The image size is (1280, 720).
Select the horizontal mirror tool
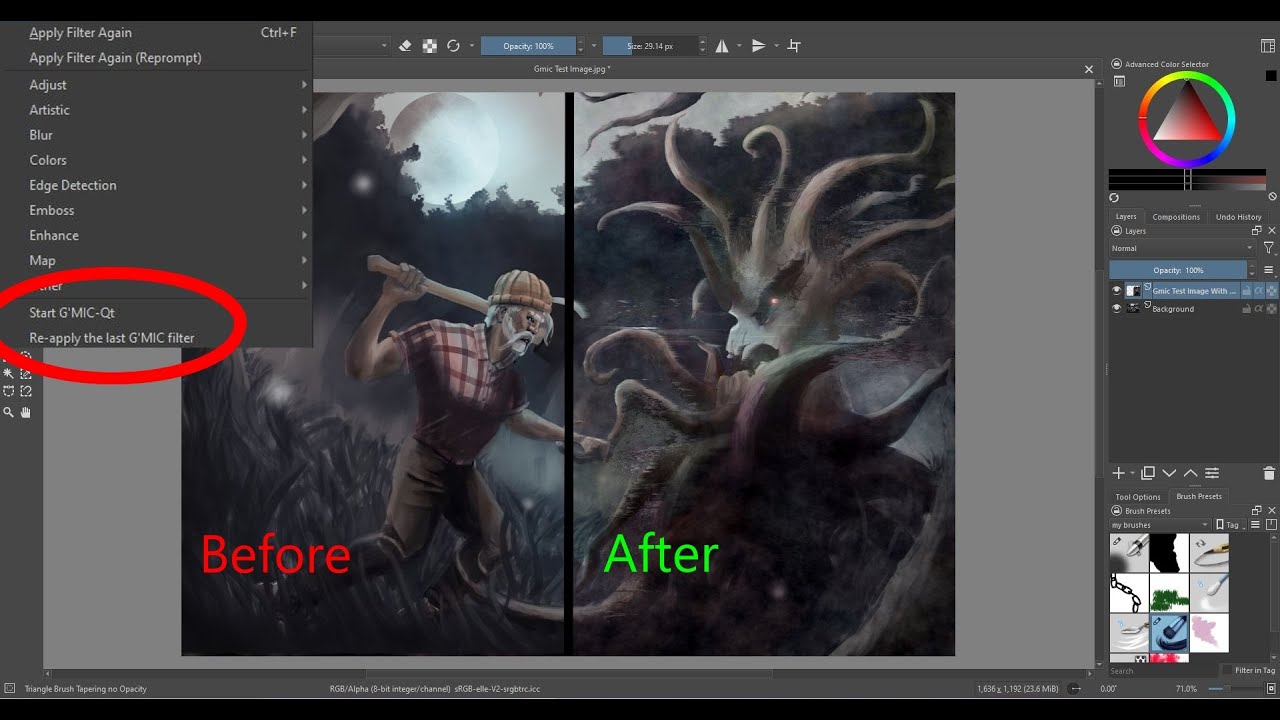point(722,46)
